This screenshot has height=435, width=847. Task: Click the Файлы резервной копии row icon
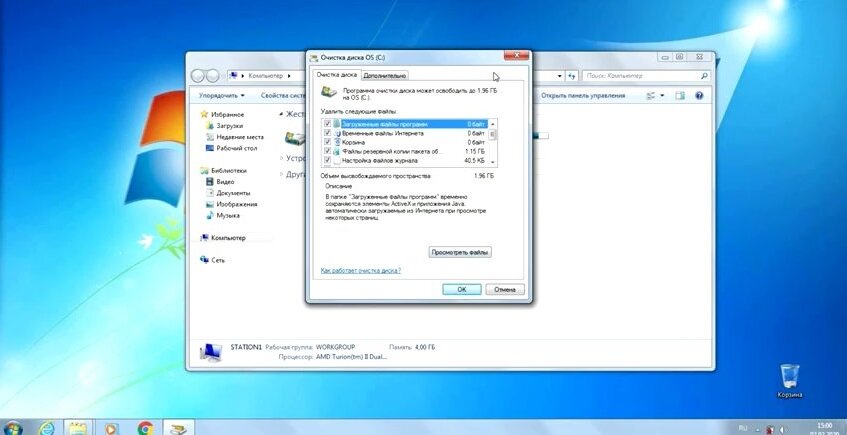click(337, 151)
